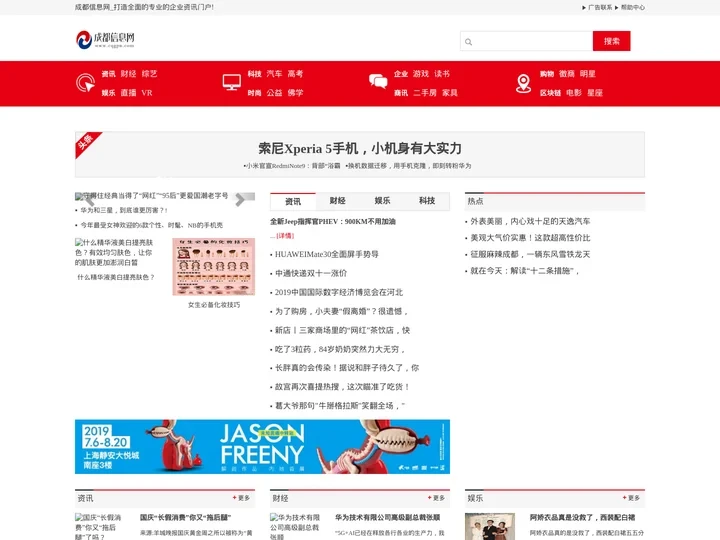
Task: Click 更多 in bottom 财经 section
Action: [x=436, y=498]
